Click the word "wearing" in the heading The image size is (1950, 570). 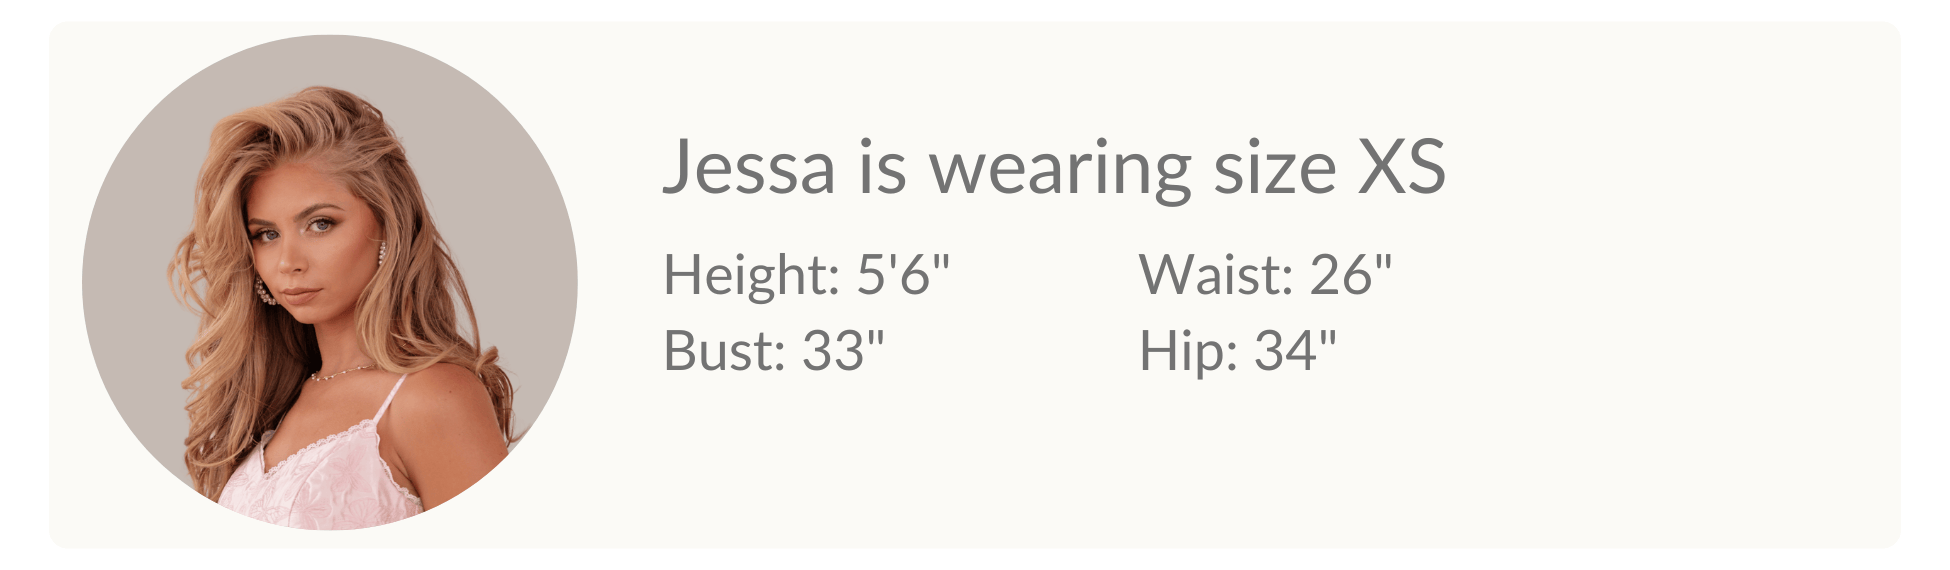point(1060,169)
